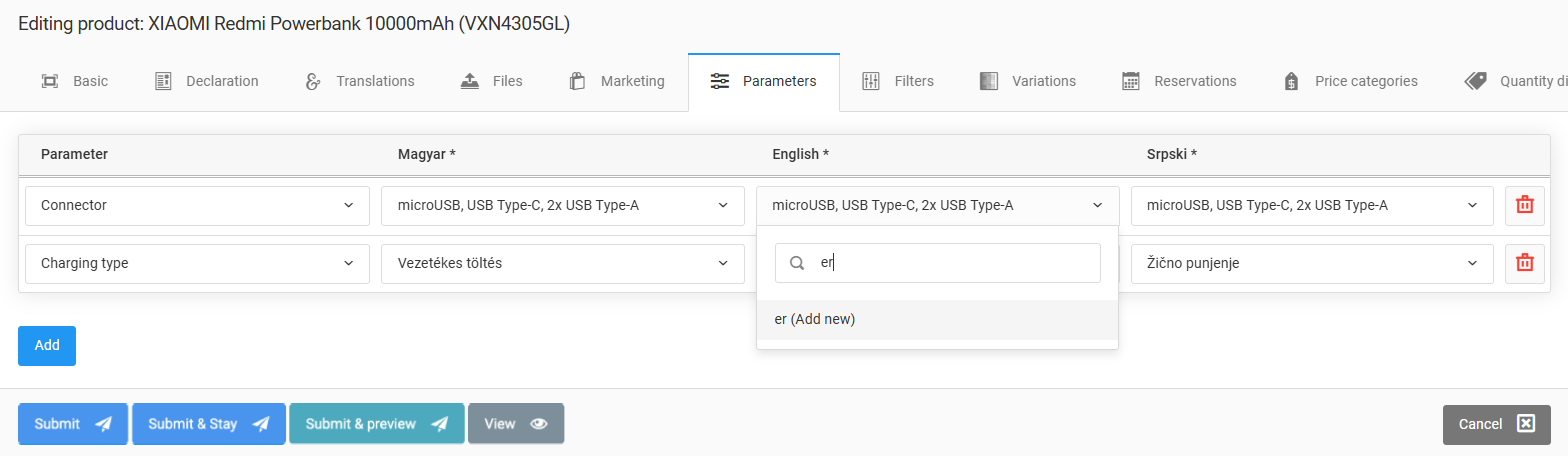
Task: Click the Submit & Stay button
Action: tap(209, 424)
